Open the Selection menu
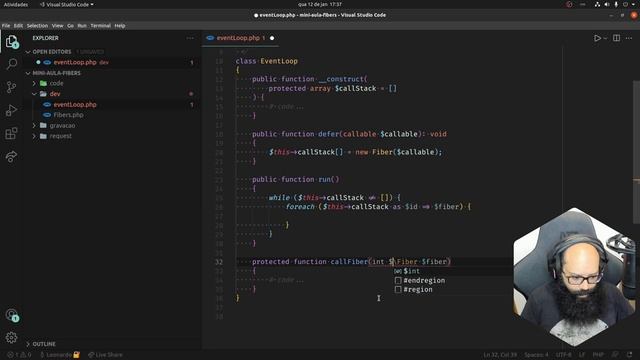 click(37, 26)
